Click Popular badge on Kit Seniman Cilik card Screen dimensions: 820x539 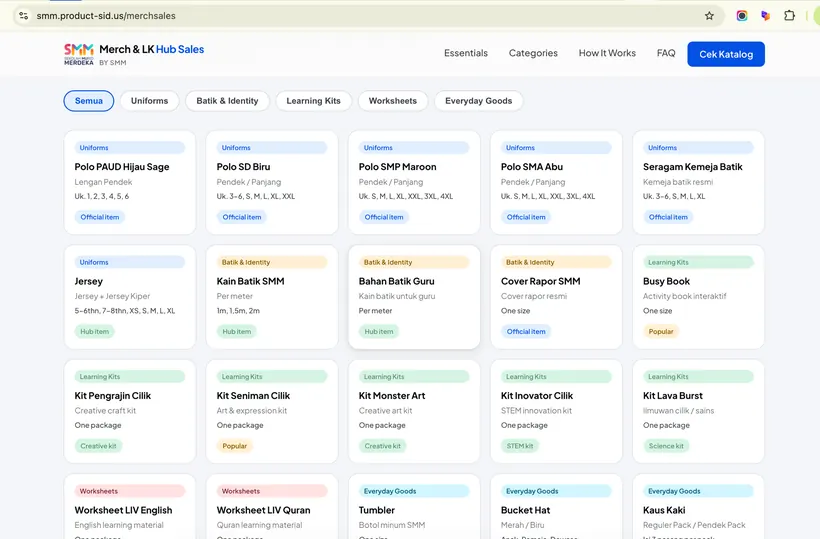234,446
